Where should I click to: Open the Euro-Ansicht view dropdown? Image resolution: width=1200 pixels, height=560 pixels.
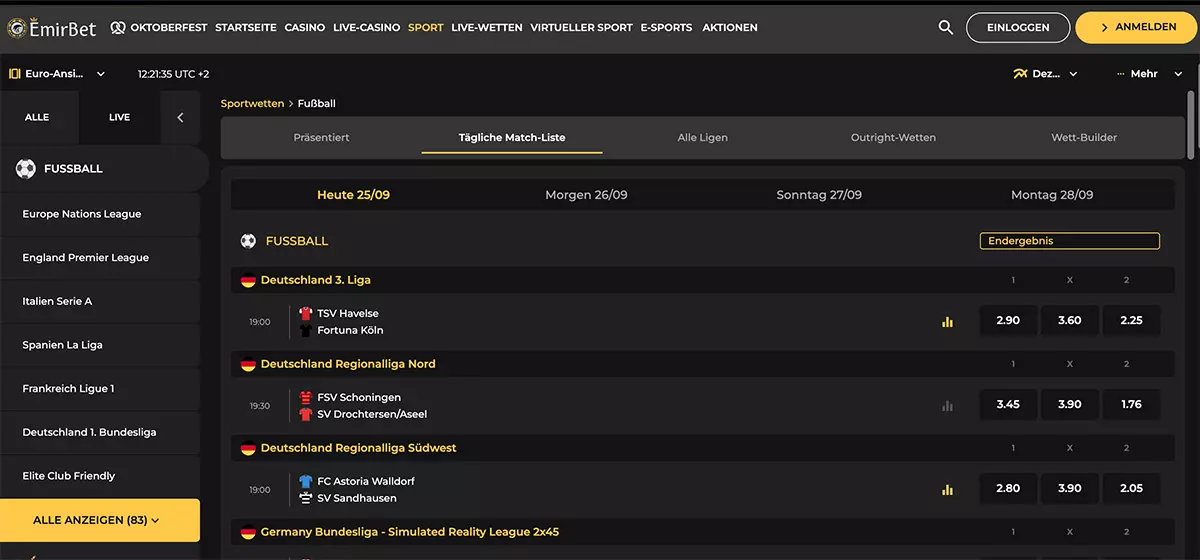(57, 74)
